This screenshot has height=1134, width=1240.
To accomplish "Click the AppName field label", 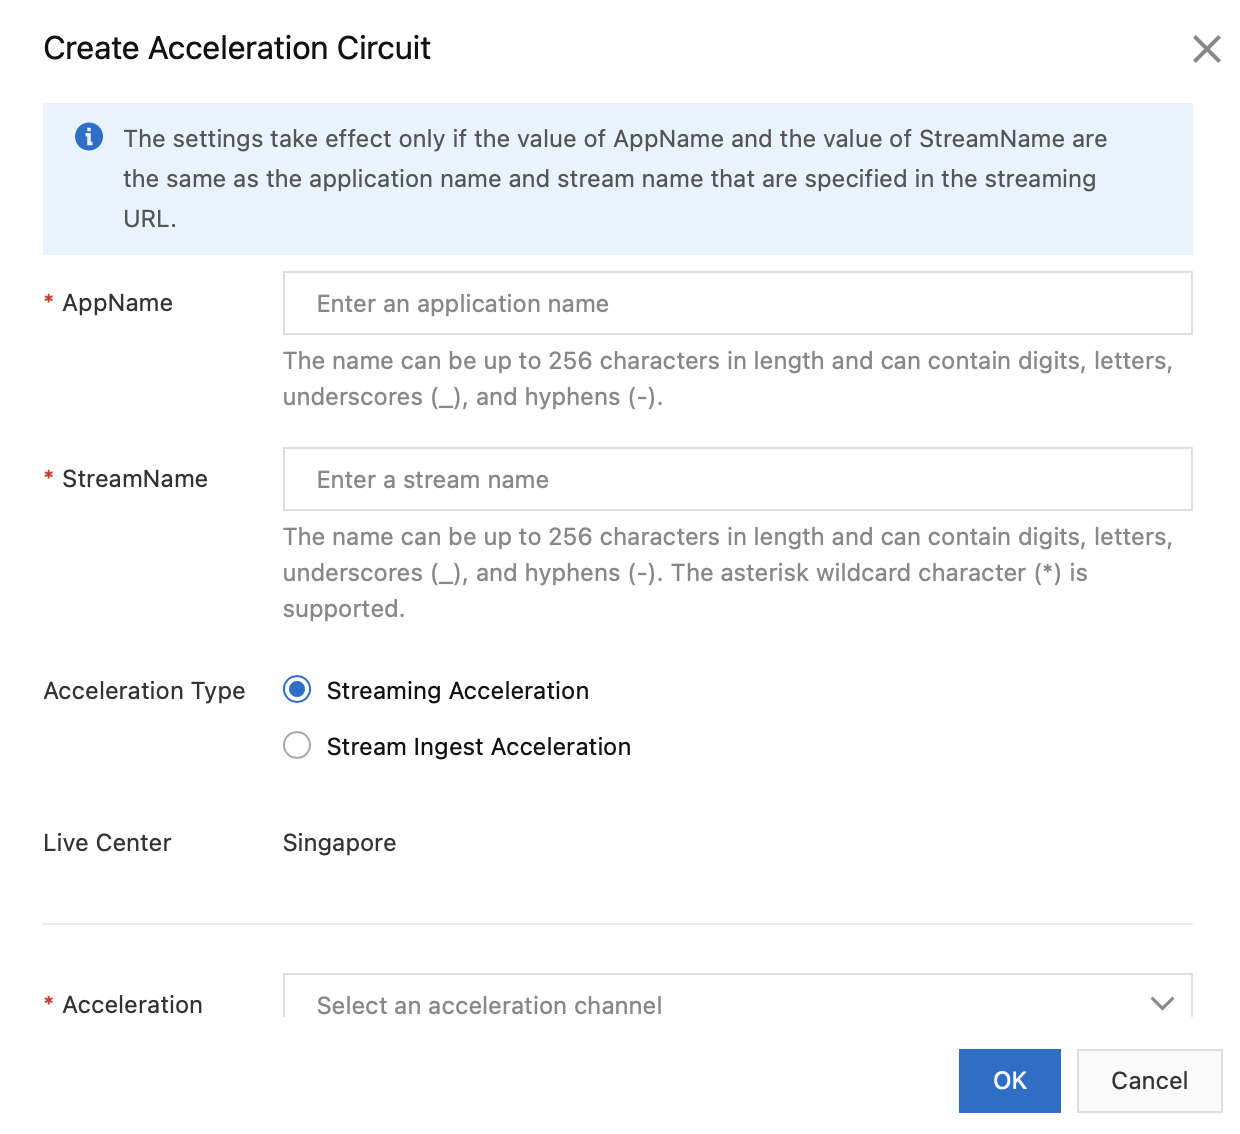I will [117, 303].
